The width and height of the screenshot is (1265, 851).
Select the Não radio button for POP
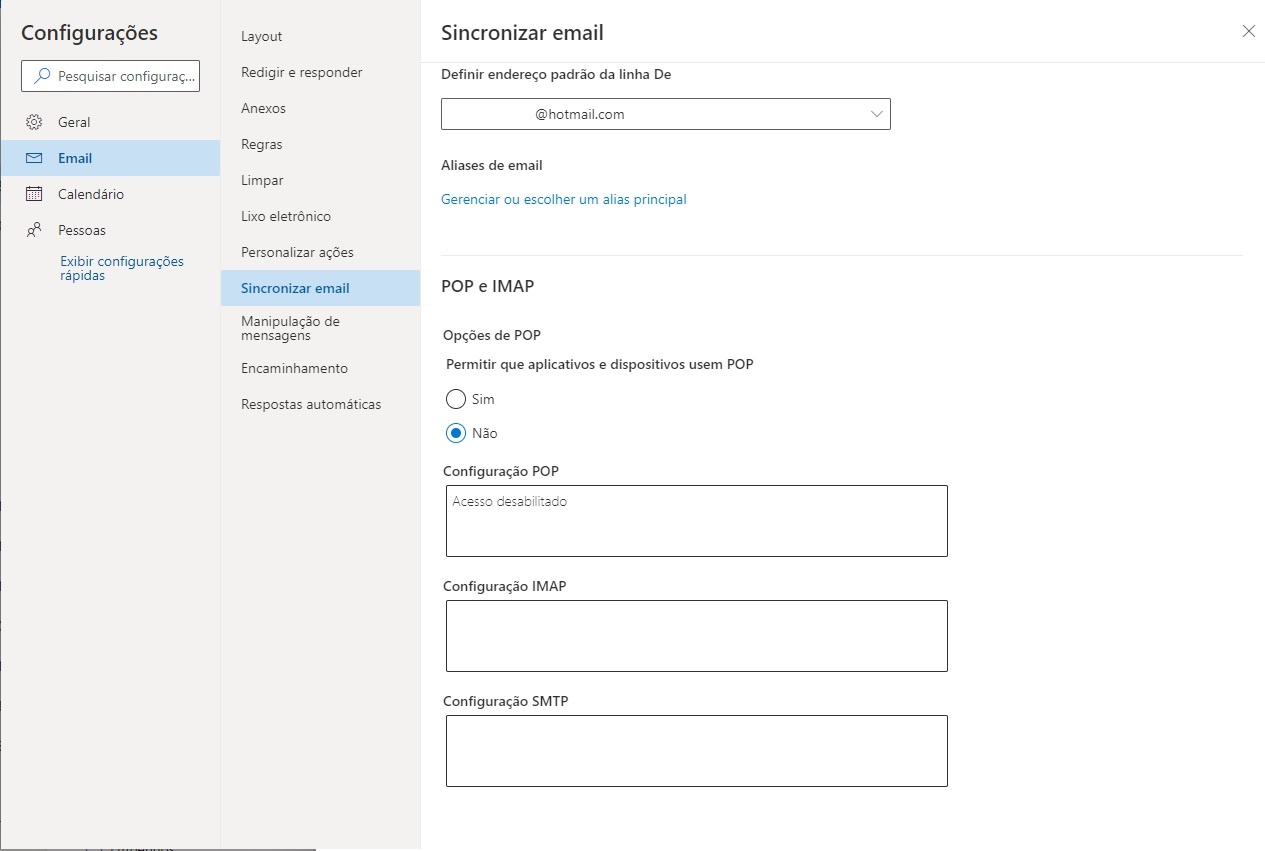pos(456,433)
